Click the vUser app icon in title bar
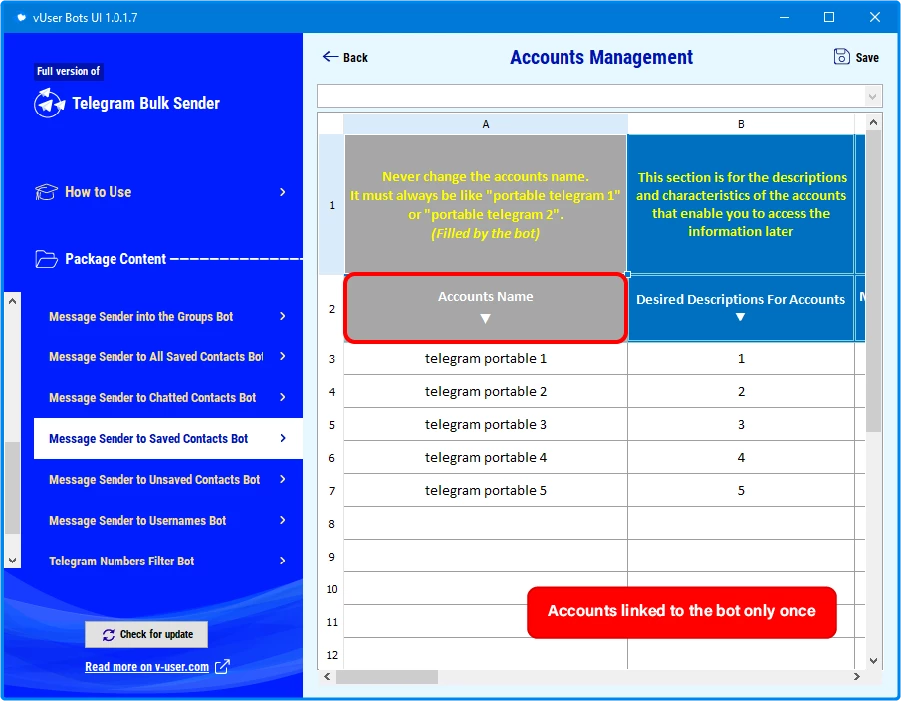Image resolution: width=901 pixels, height=701 pixels. coord(21,17)
